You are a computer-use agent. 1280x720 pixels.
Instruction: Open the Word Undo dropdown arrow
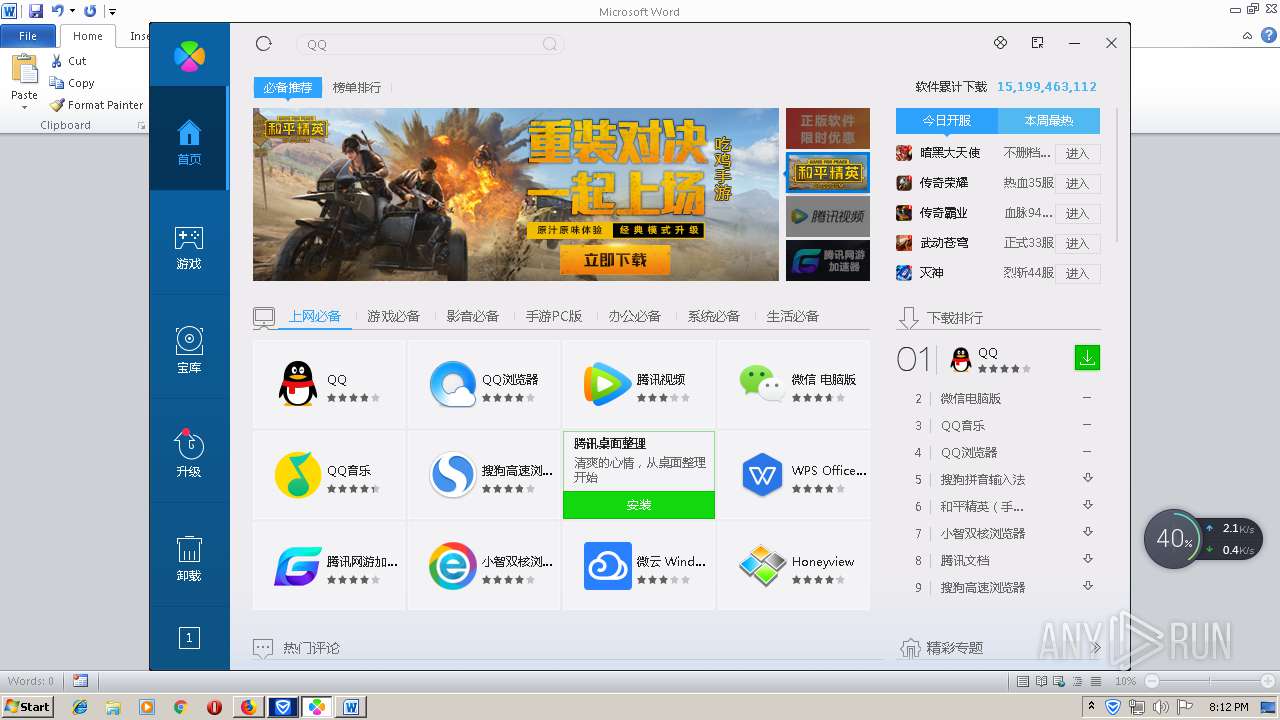click(72, 11)
